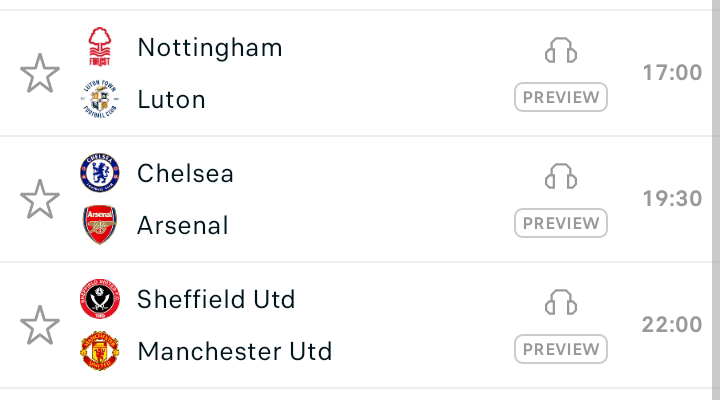Open the Manchester Utd team name link

click(235, 351)
